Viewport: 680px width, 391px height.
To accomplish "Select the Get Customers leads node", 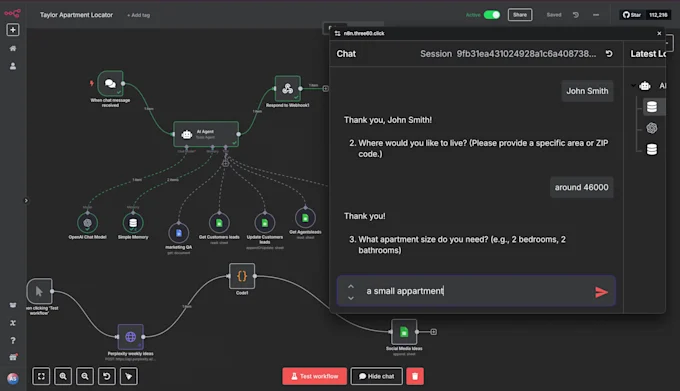I will 219,223.
